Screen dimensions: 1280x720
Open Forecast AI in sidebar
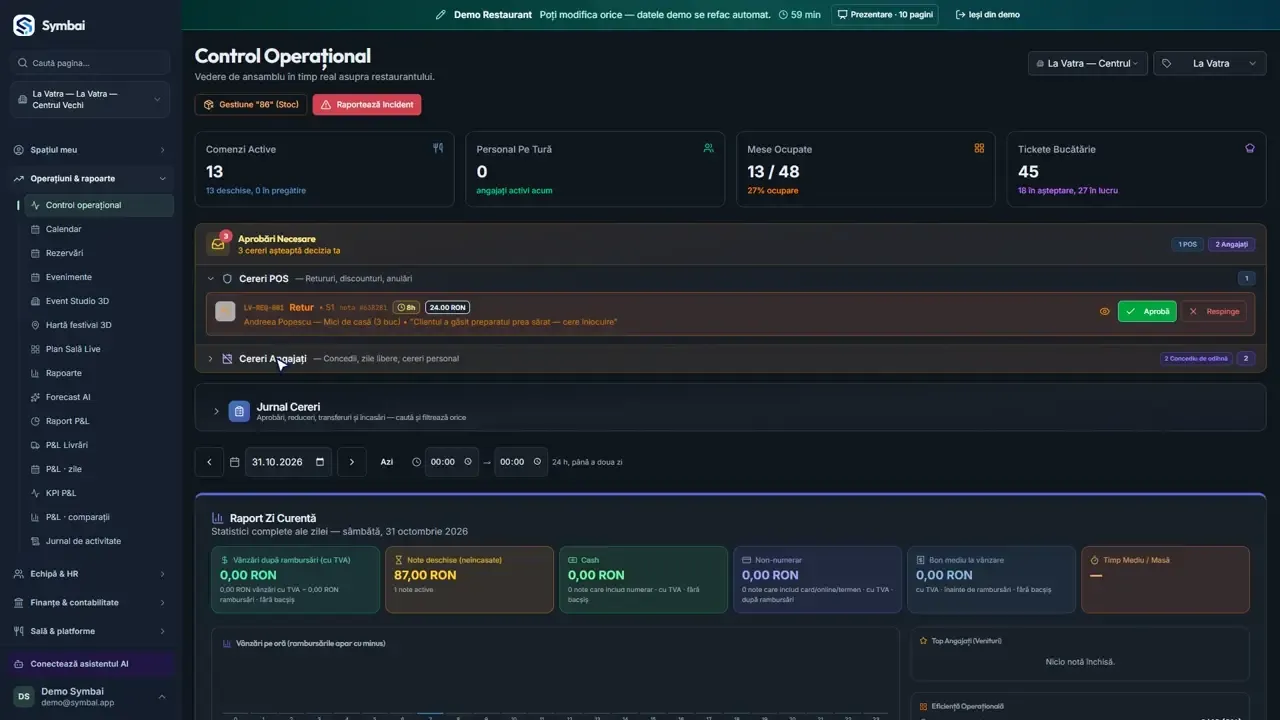point(98,397)
